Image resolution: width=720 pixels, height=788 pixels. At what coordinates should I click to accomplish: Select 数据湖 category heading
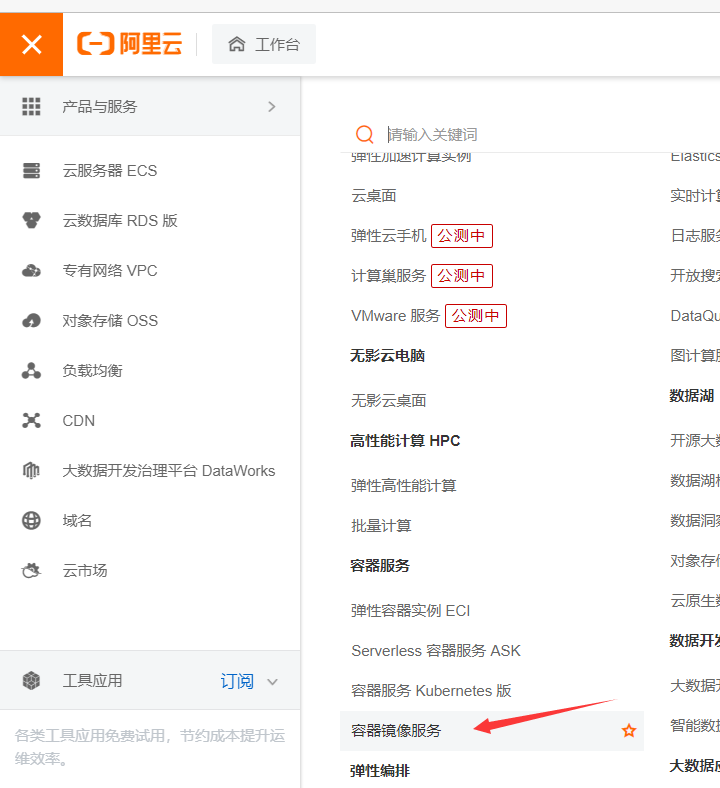tap(691, 396)
